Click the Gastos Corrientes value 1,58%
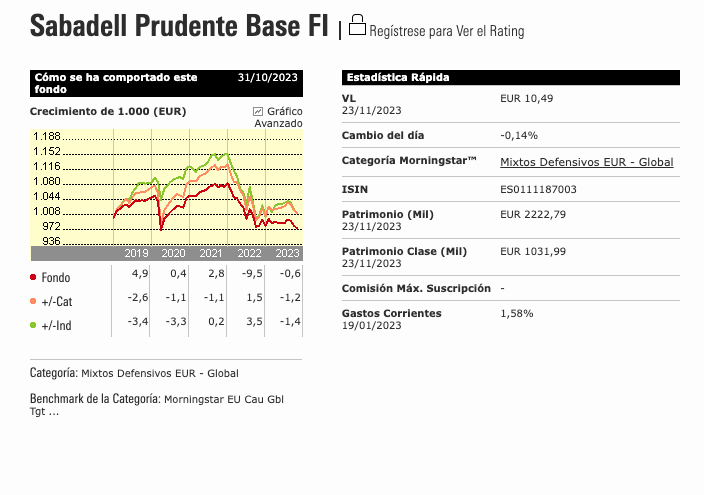This screenshot has height=495, width=704. pyautogui.click(x=517, y=313)
